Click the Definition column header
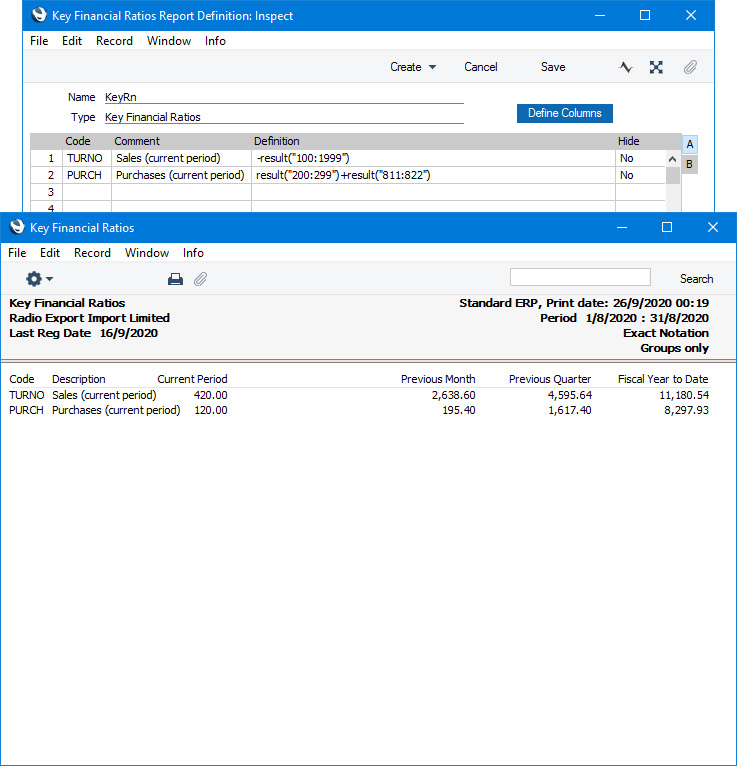This screenshot has height=766, width=737. point(276,141)
